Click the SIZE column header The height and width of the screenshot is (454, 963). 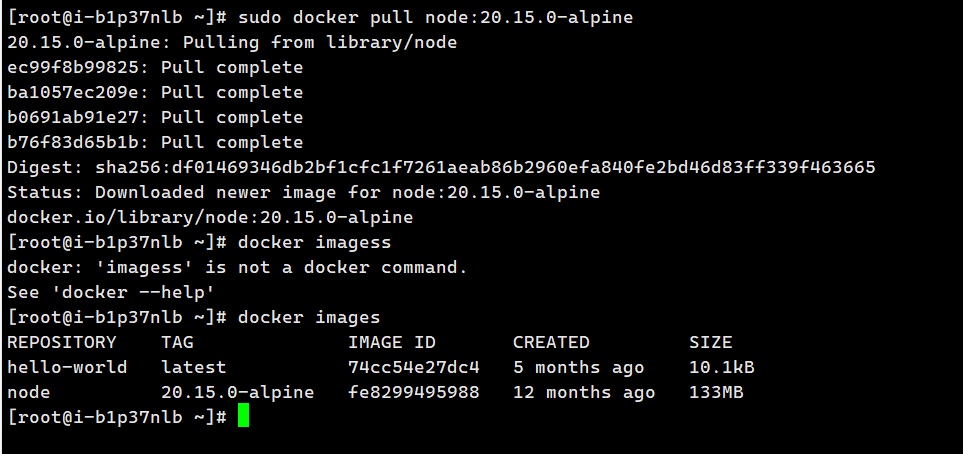[710, 342]
